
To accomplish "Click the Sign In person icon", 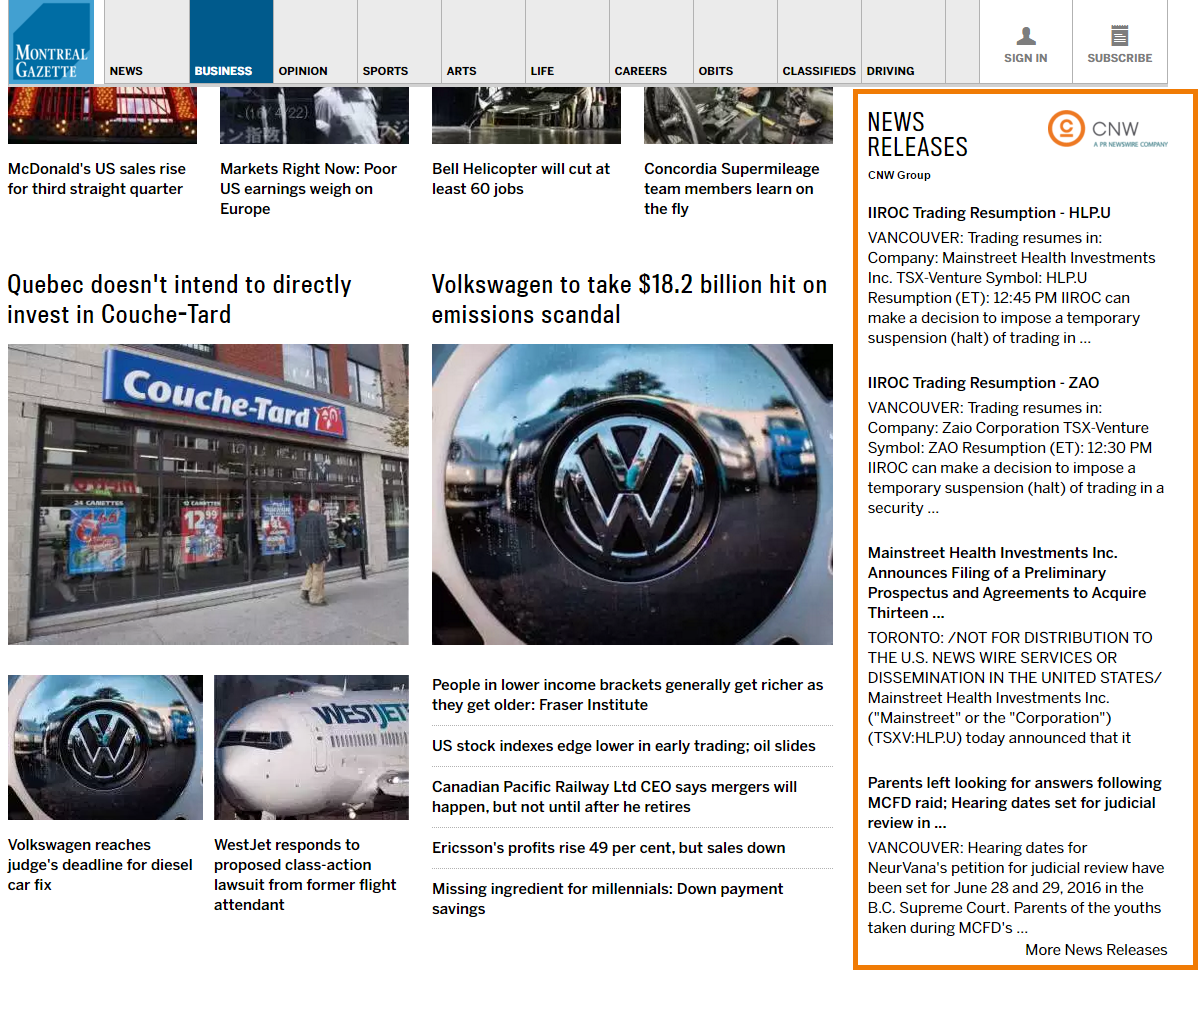I will 1026,37.
